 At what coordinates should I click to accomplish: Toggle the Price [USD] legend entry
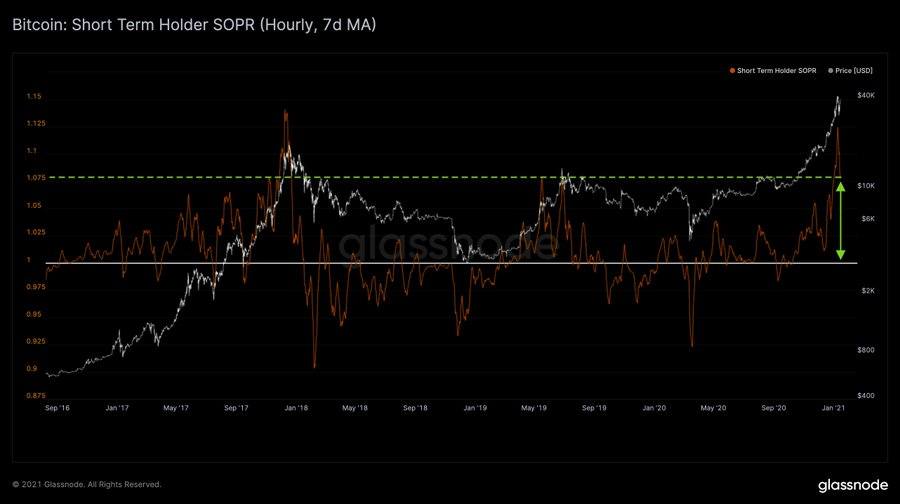[850, 71]
